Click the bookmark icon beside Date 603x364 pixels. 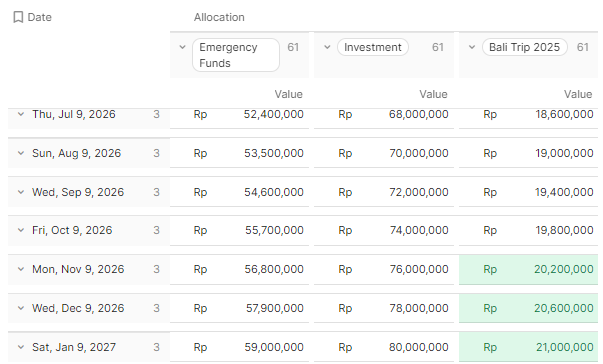[x=18, y=17]
